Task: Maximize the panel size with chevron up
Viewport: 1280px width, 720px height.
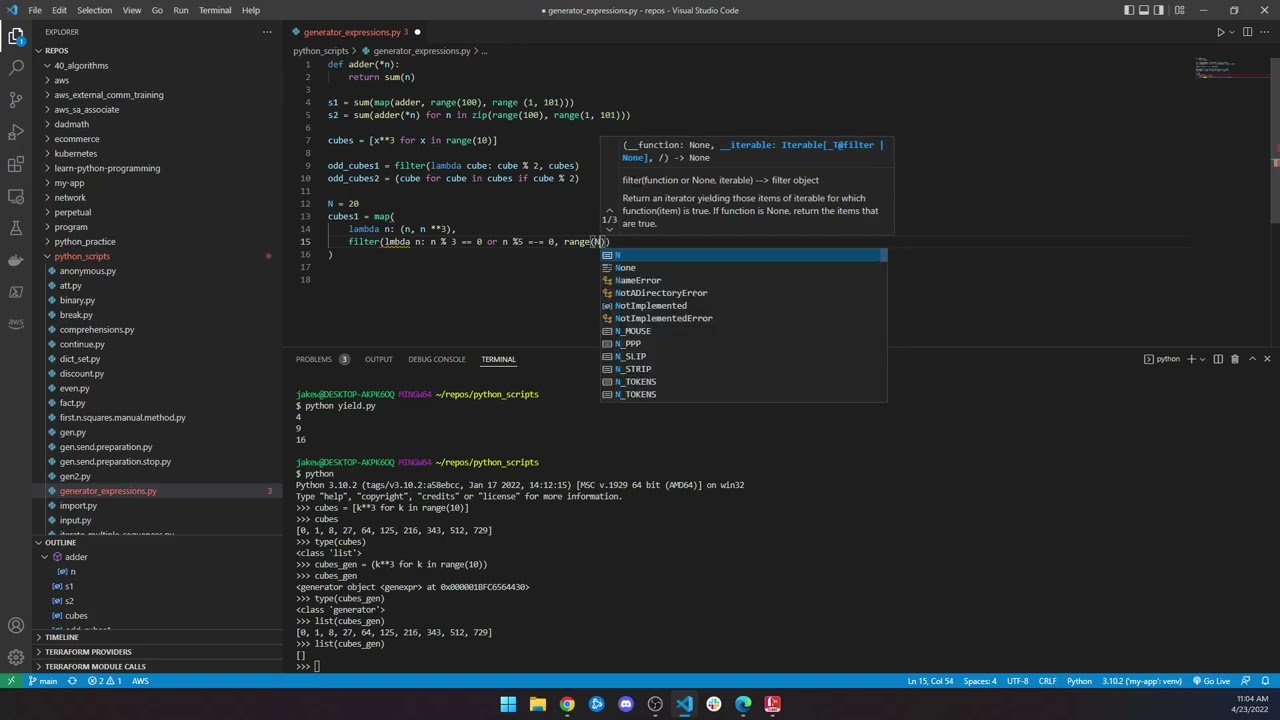Action: (x=1251, y=359)
